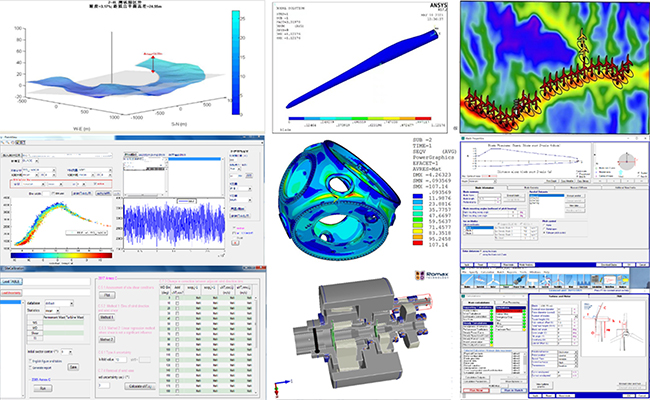Select the red marker on 3D terrain plot
The height and width of the screenshot is (400, 650).
coord(153,60)
